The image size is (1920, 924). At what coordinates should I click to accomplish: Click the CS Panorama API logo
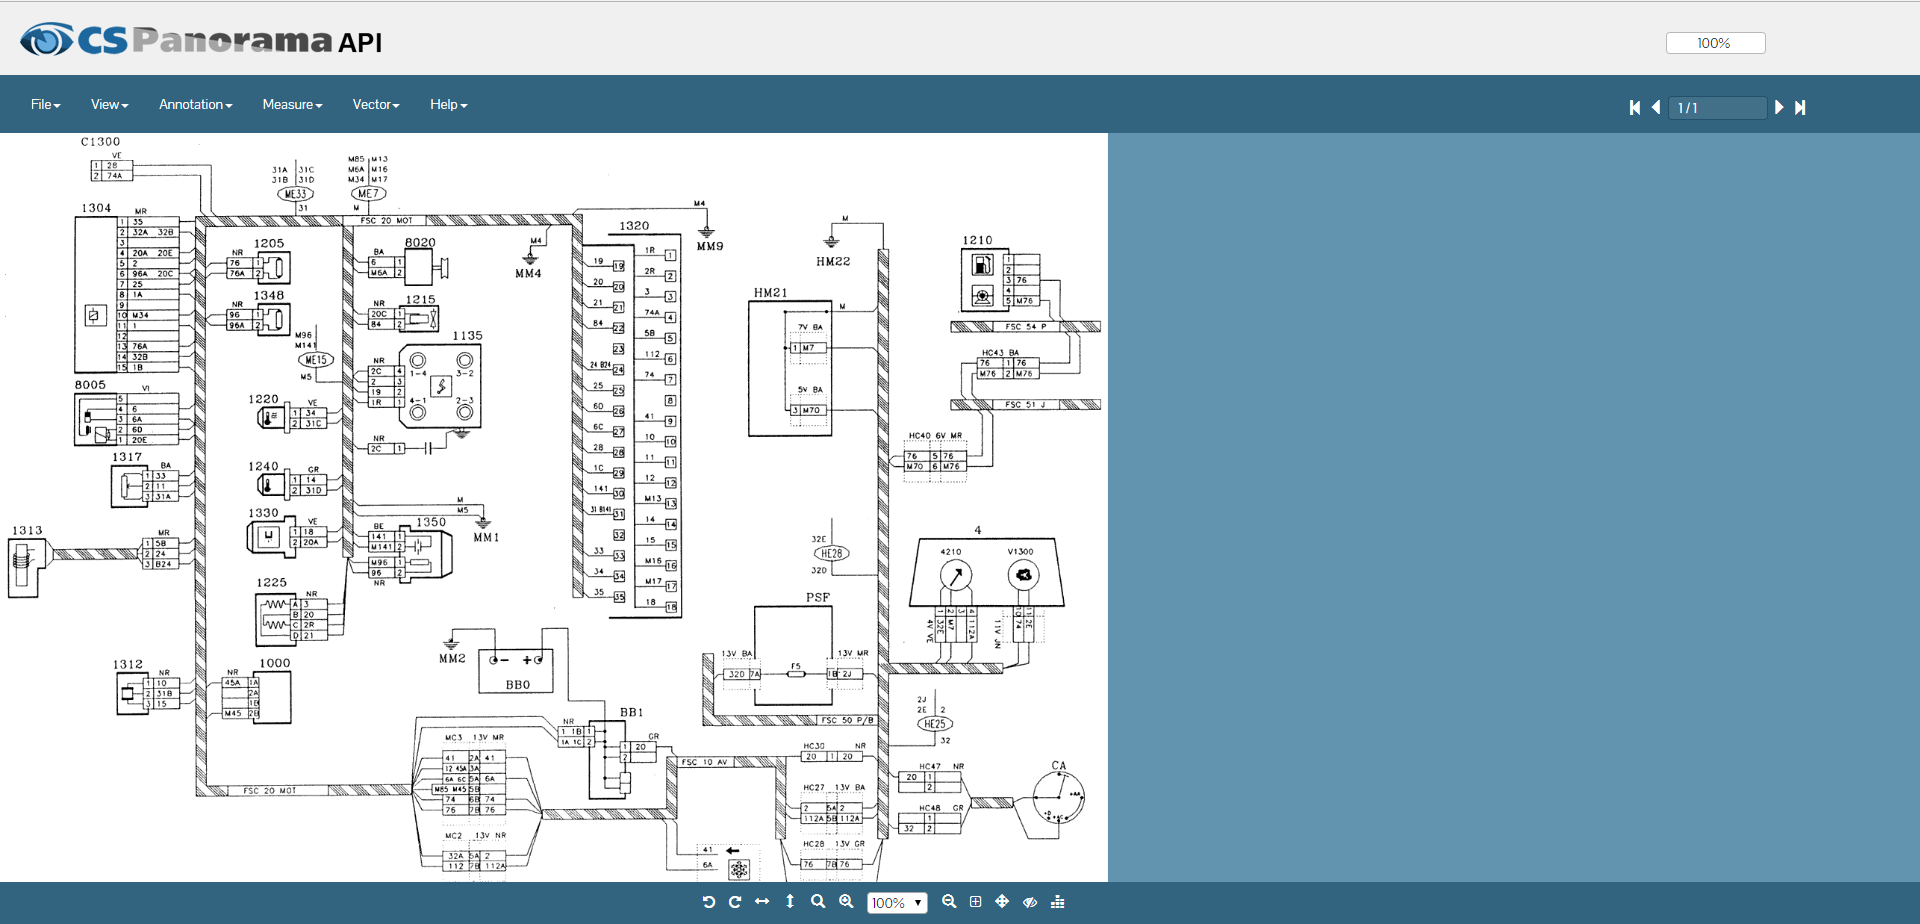[201, 40]
